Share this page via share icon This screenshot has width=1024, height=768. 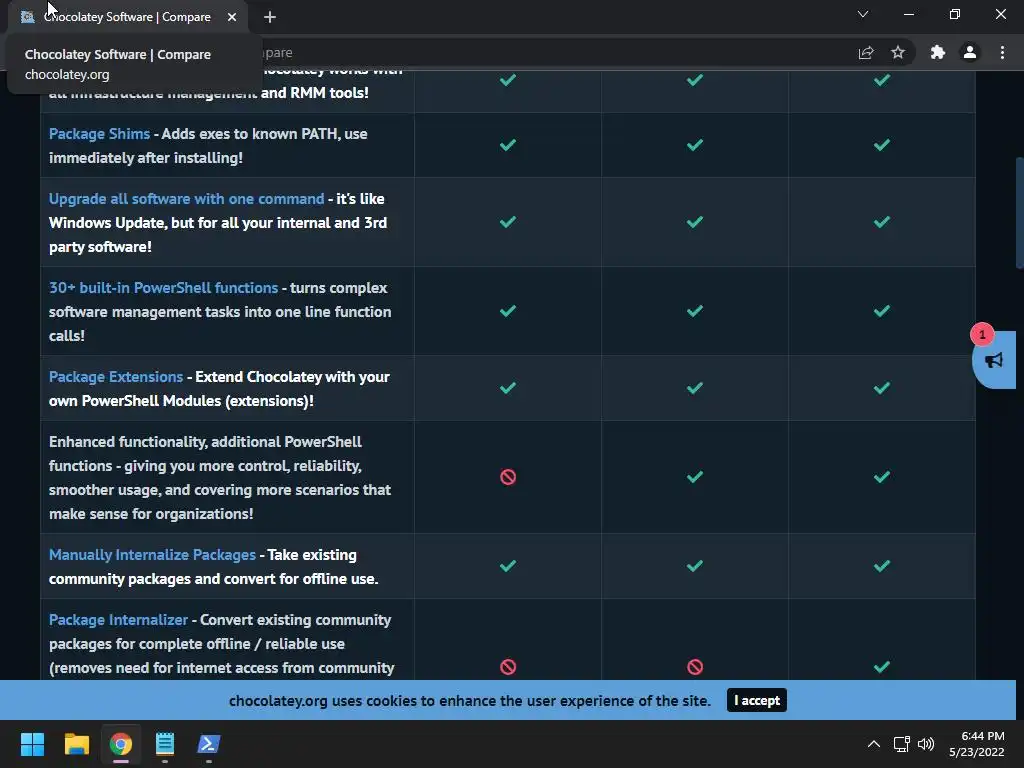point(866,52)
